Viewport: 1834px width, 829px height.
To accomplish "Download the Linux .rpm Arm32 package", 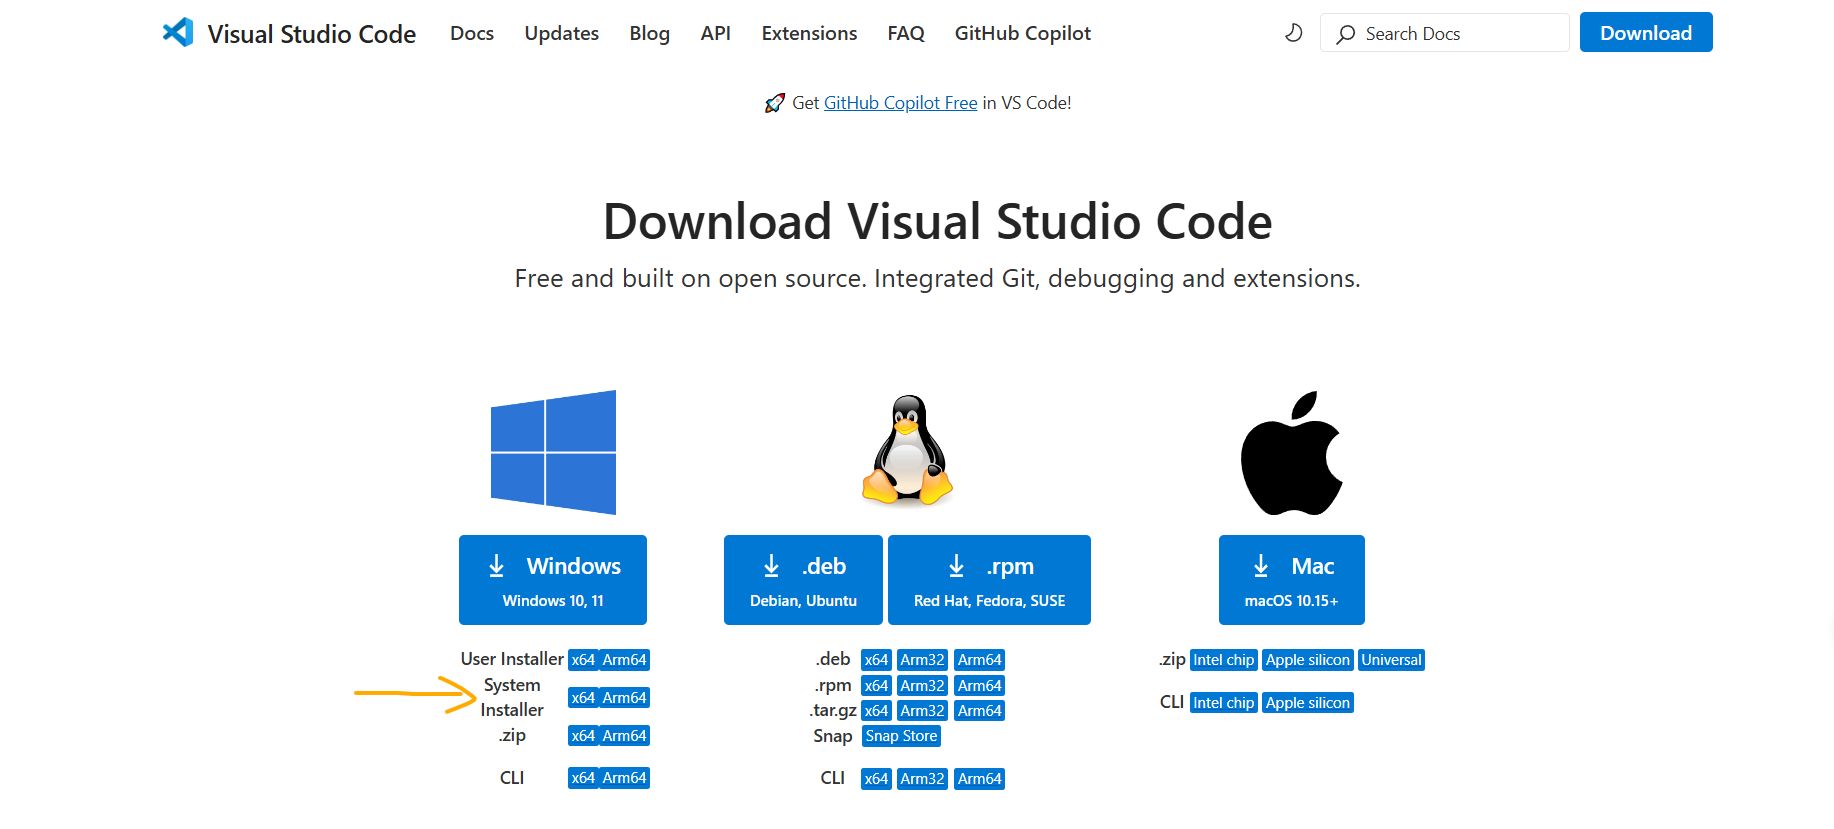I will point(922,686).
